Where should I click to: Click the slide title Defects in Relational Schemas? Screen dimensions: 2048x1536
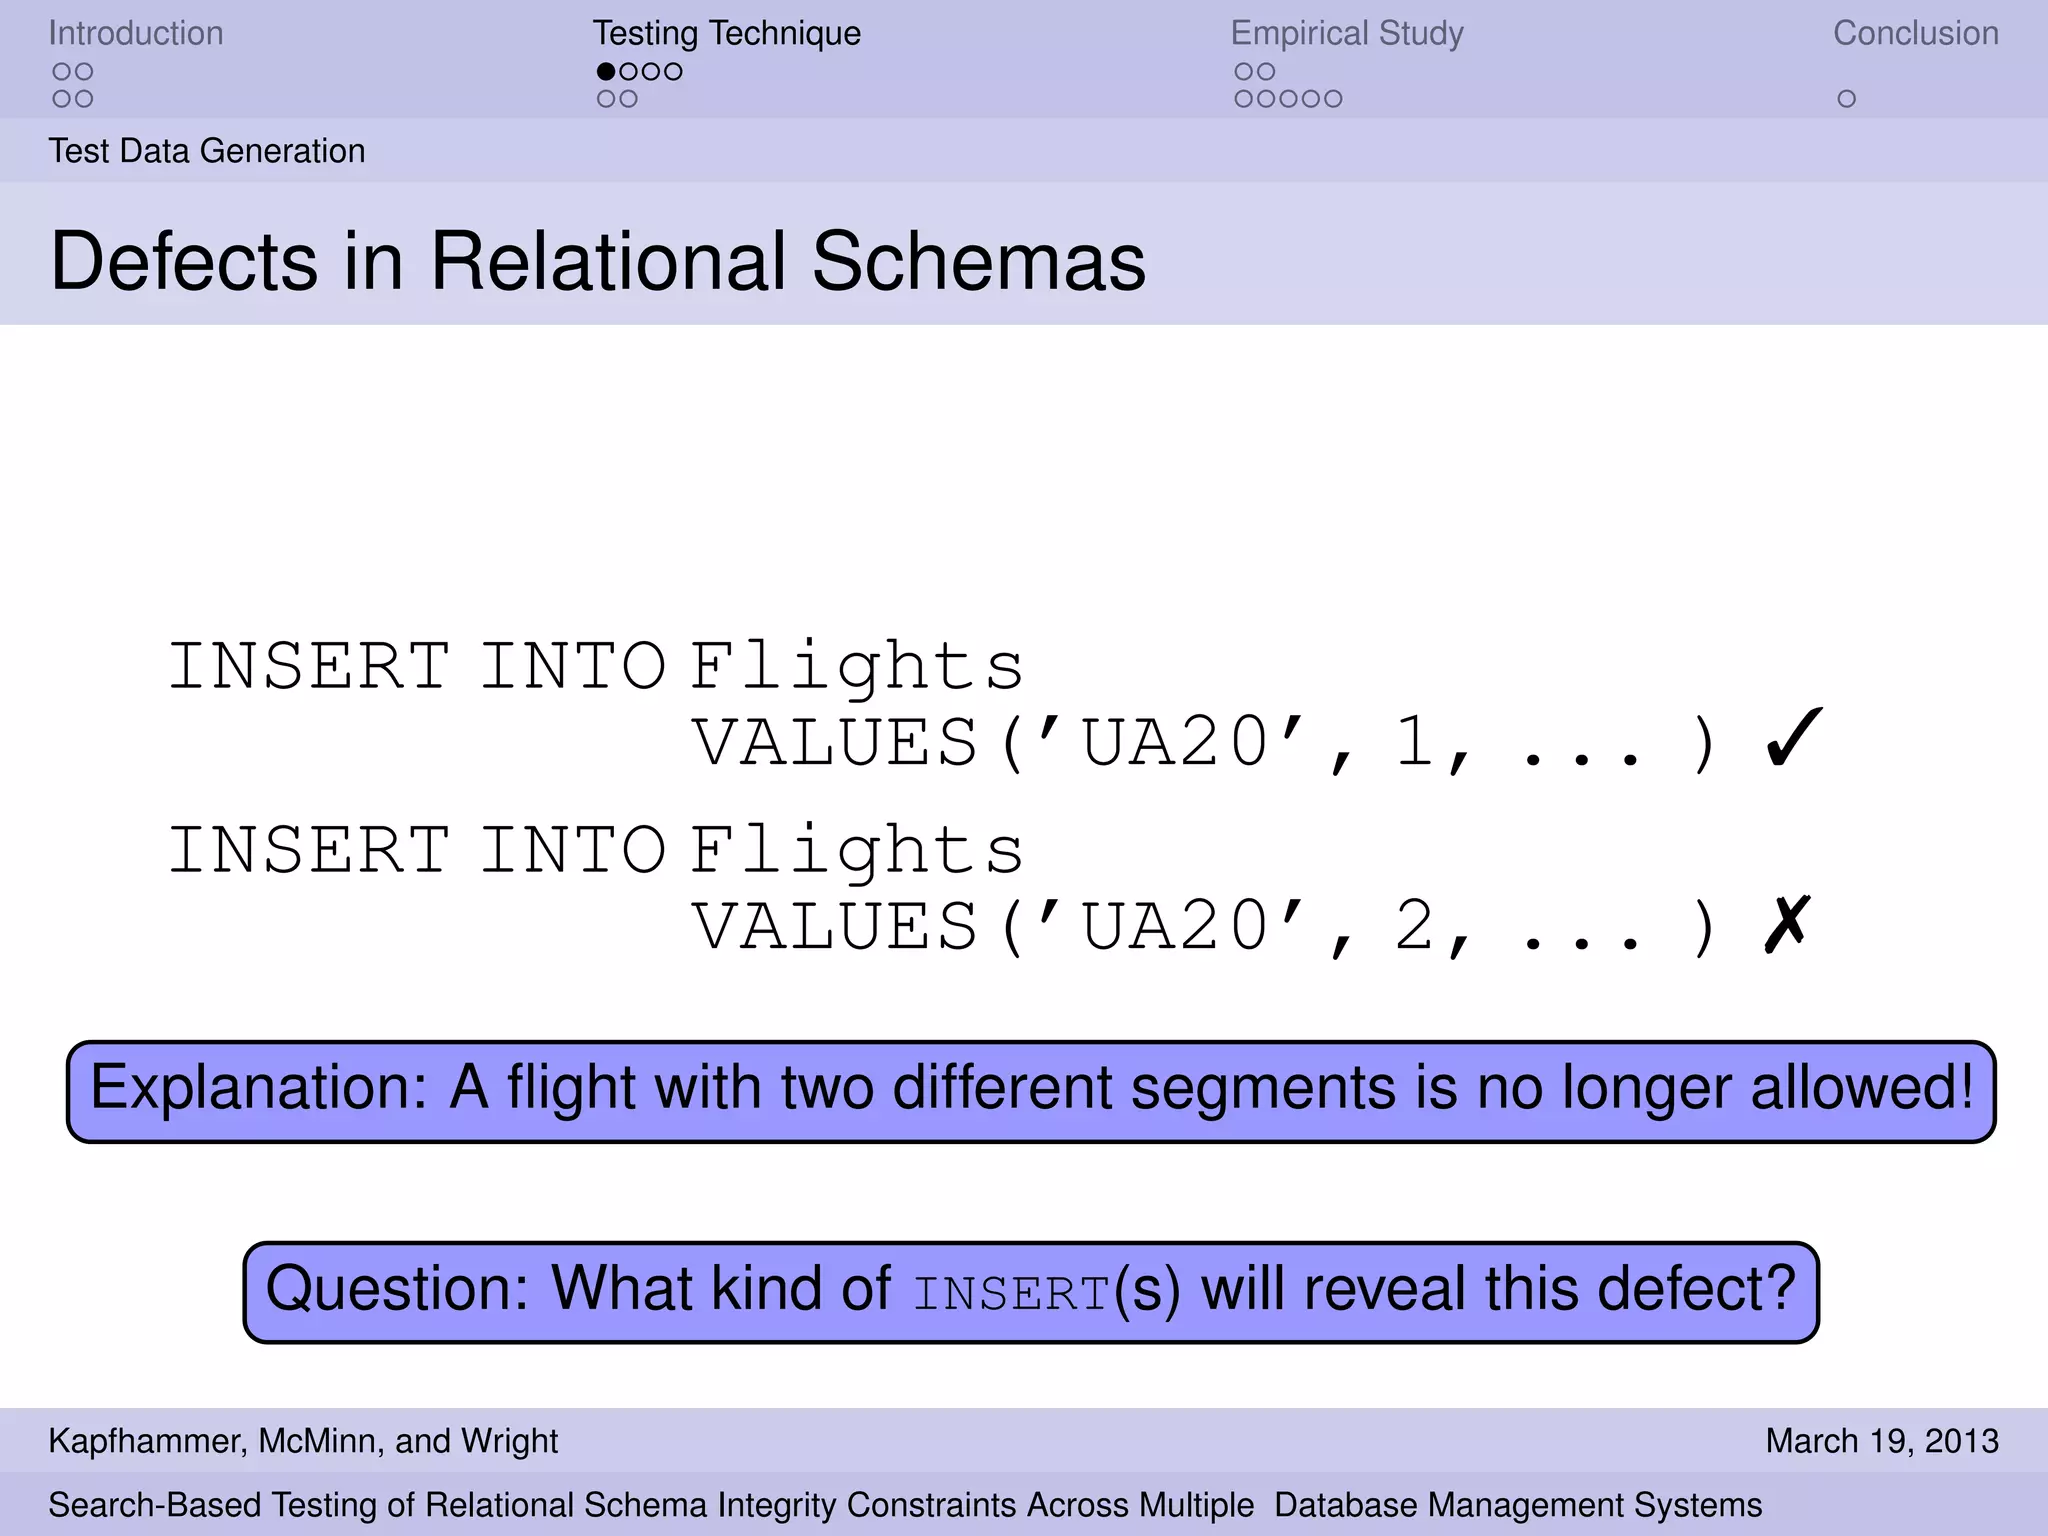598,261
